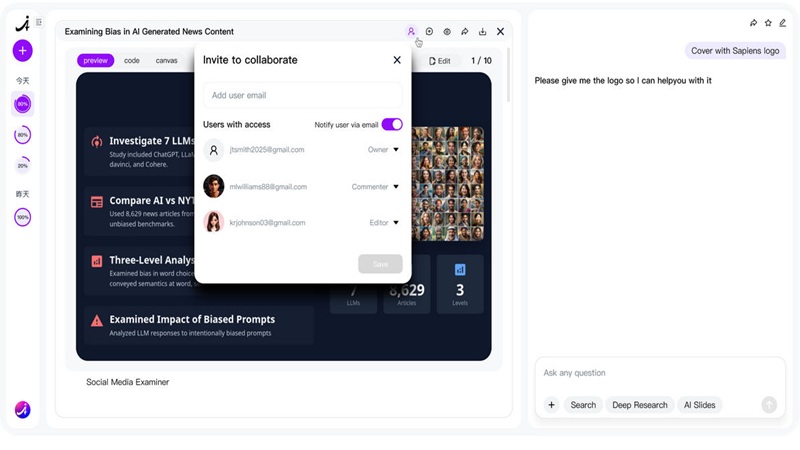Toggle Notify user via email switch

(x=392, y=125)
